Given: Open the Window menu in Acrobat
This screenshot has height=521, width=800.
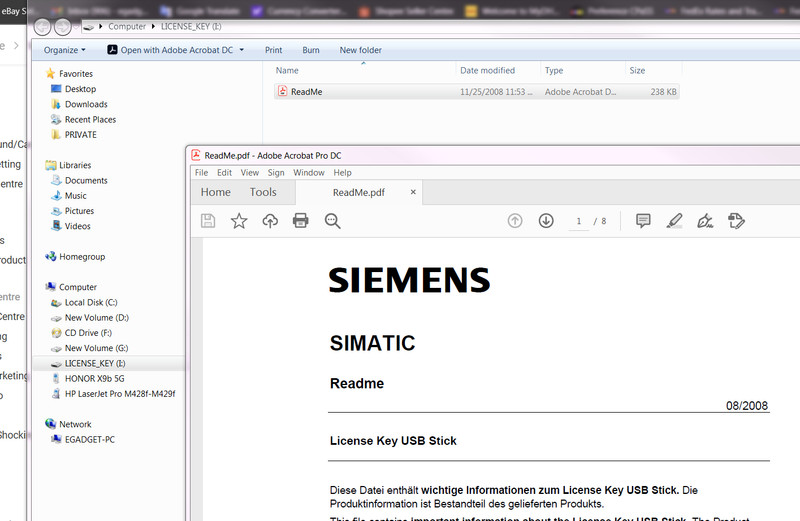Looking at the screenshot, I should pos(309,172).
